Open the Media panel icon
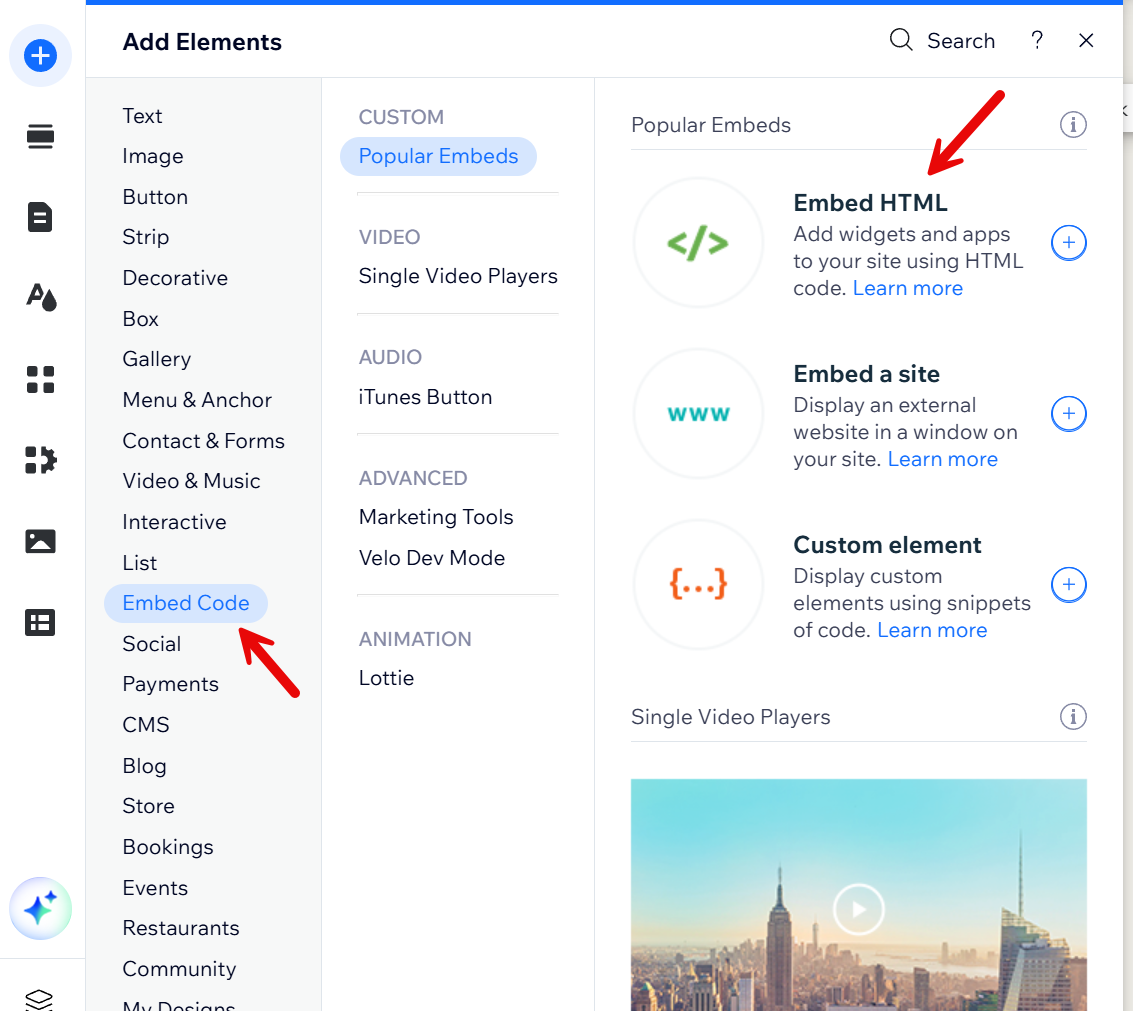Image resolution: width=1133 pixels, height=1011 pixels. [x=40, y=540]
